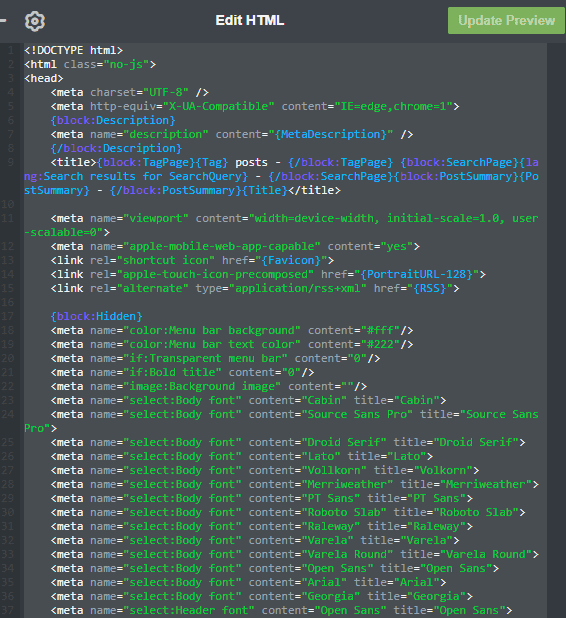Click the title="Georgia" attribute
Screen dimensions: 566x618
pyautogui.click(x=416, y=596)
